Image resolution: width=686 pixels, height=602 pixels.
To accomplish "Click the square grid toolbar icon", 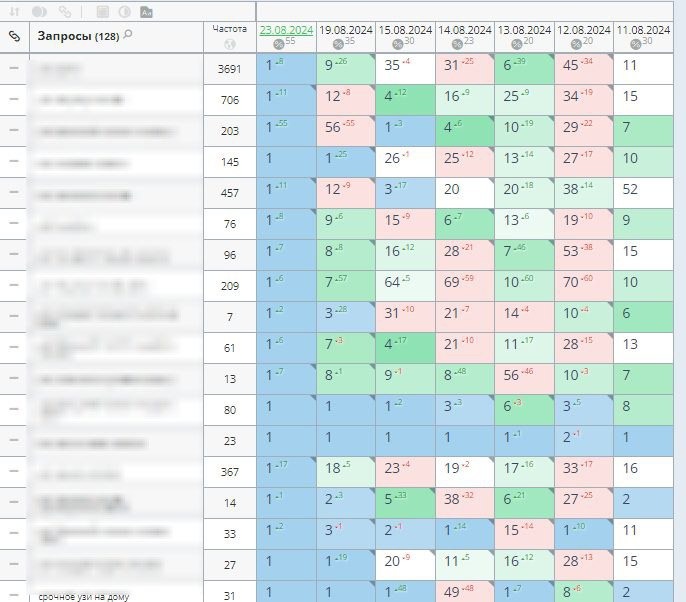I will coord(102,12).
